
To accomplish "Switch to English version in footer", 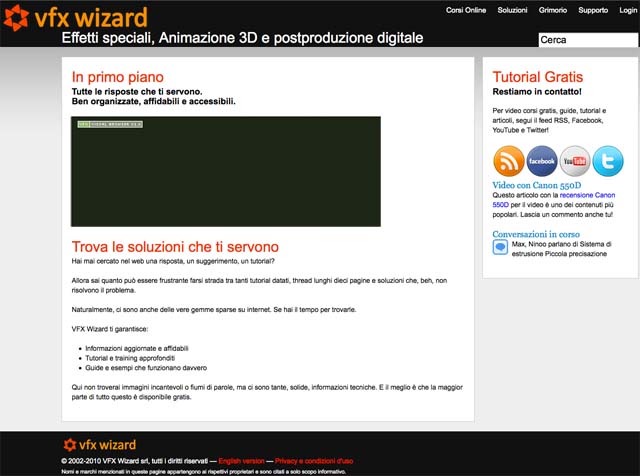I will point(241,461).
